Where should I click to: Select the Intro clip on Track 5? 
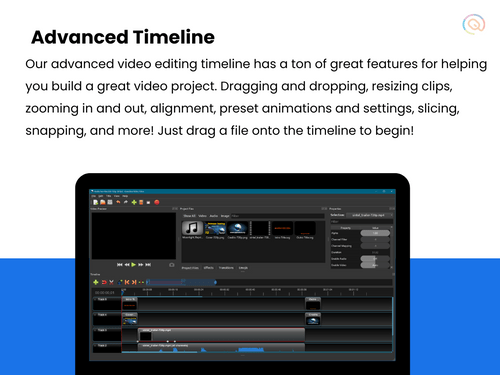(130, 304)
